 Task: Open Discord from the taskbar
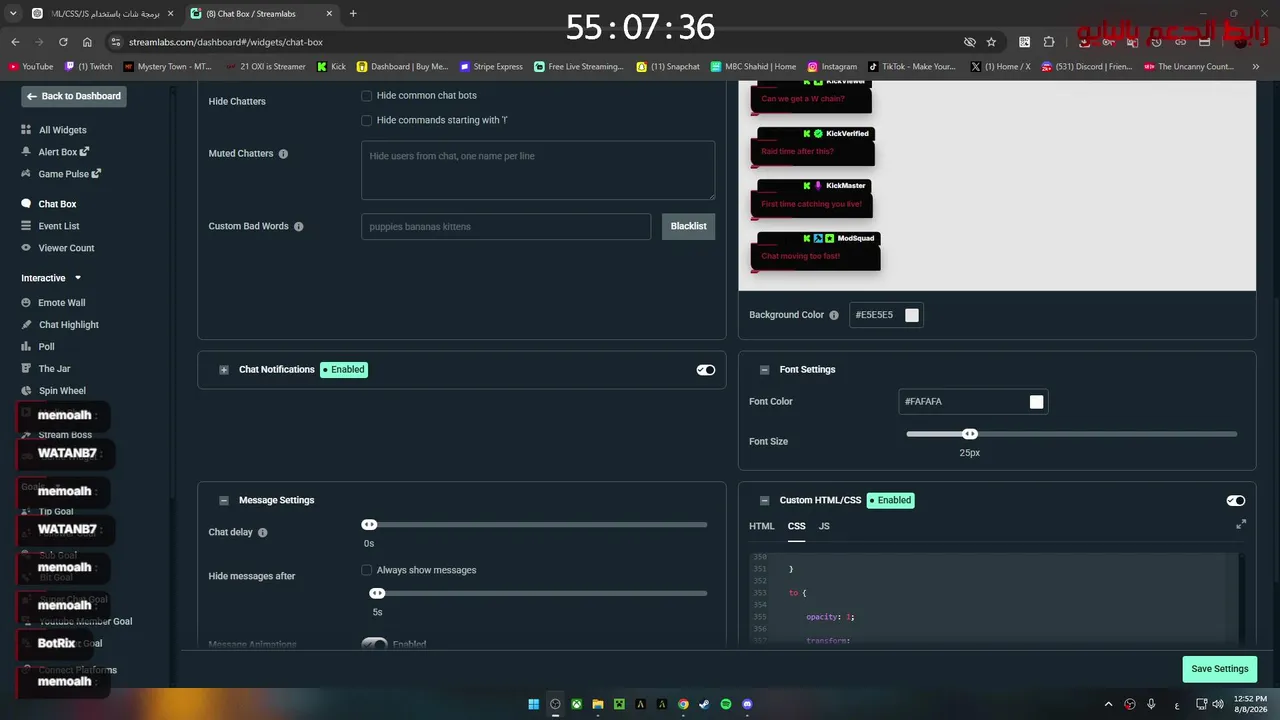748,704
